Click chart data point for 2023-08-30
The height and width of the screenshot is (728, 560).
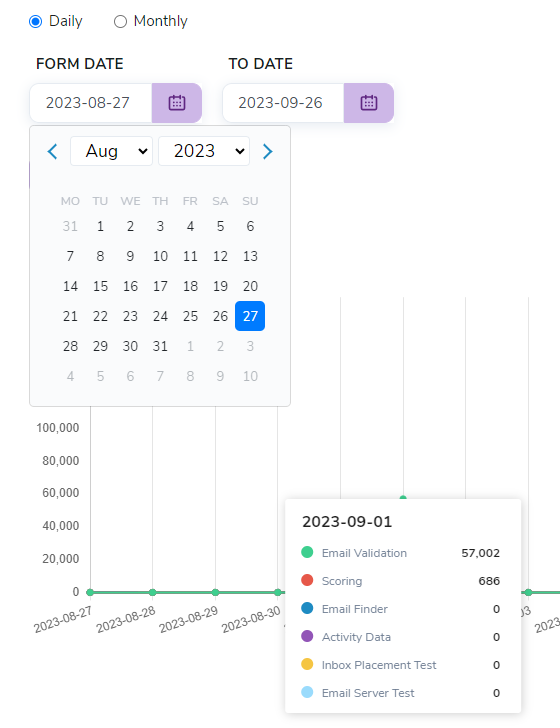pos(278,592)
